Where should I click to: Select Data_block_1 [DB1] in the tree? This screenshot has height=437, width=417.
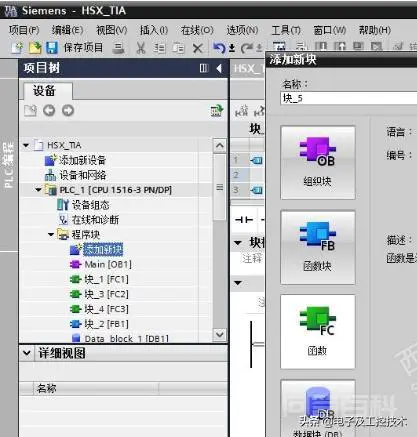tap(127, 339)
